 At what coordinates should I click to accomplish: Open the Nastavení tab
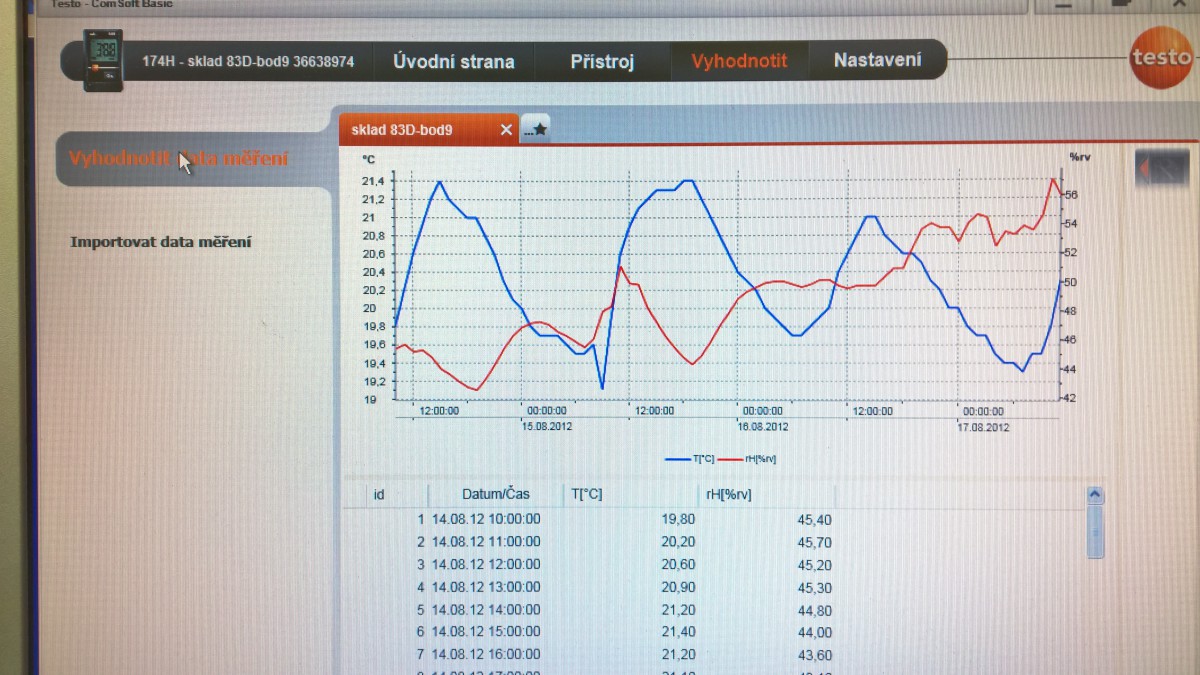[877, 60]
